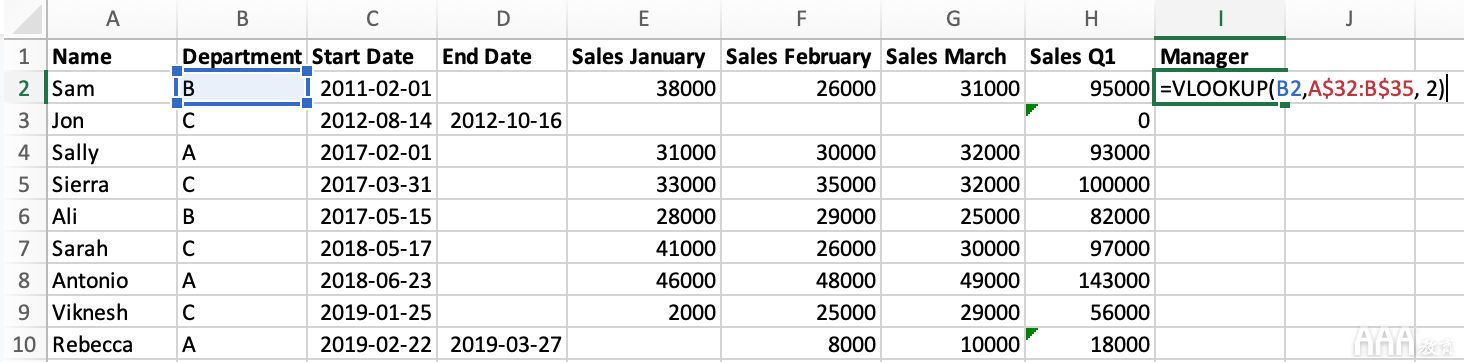1464x362 pixels.
Task: Select column D header
Action: (503, 18)
